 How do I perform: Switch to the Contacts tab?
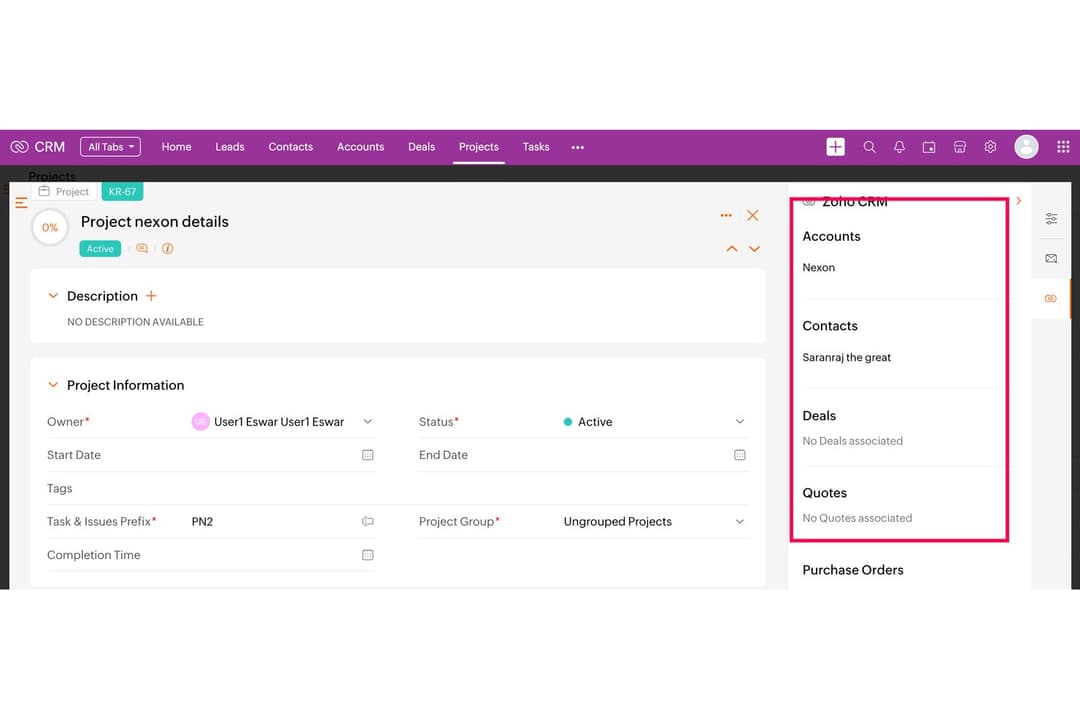291,147
